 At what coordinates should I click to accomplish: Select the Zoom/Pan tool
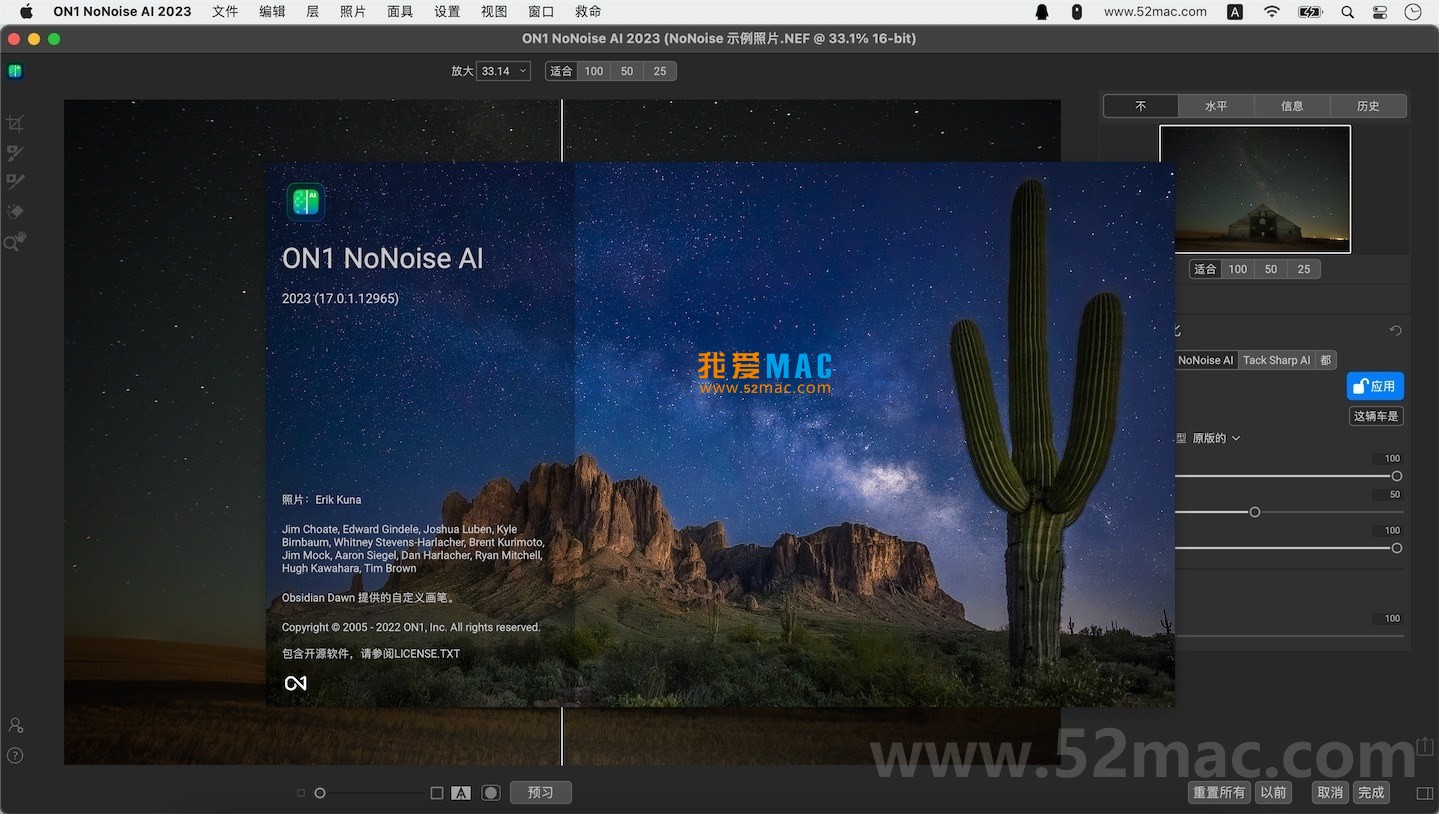click(x=15, y=241)
